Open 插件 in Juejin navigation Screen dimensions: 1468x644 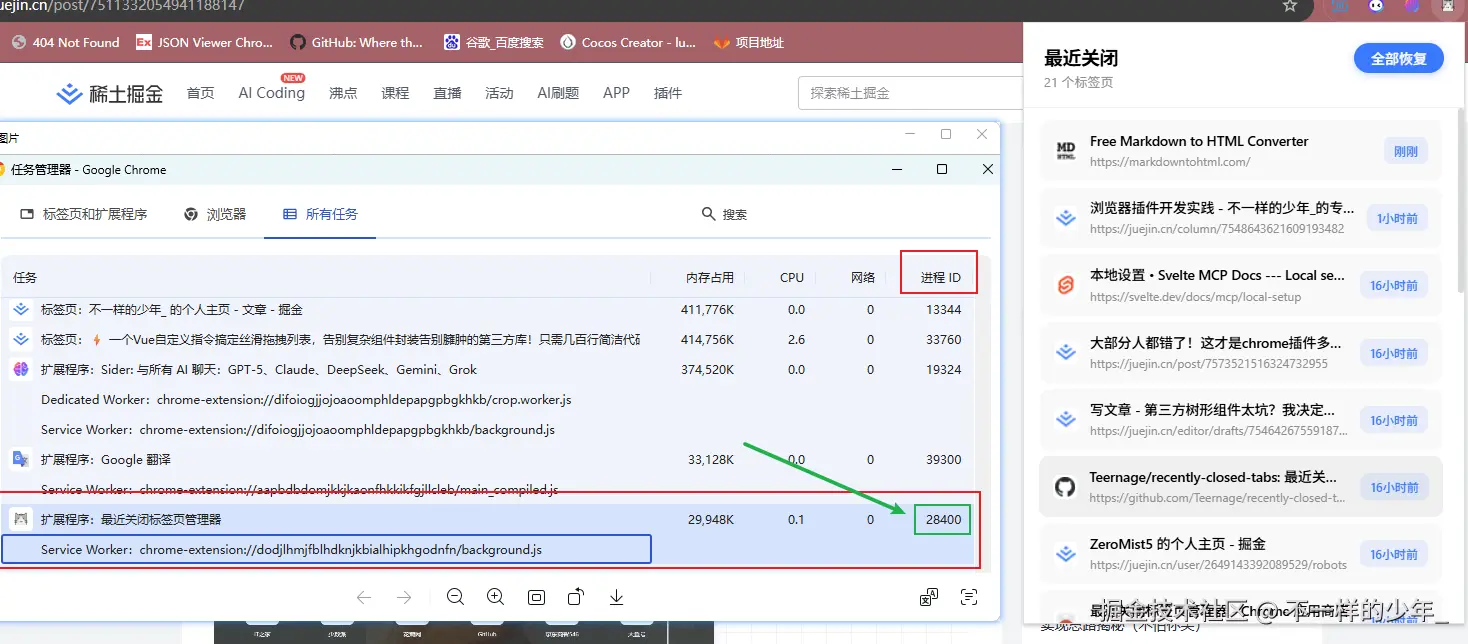pyautogui.click(x=667, y=93)
